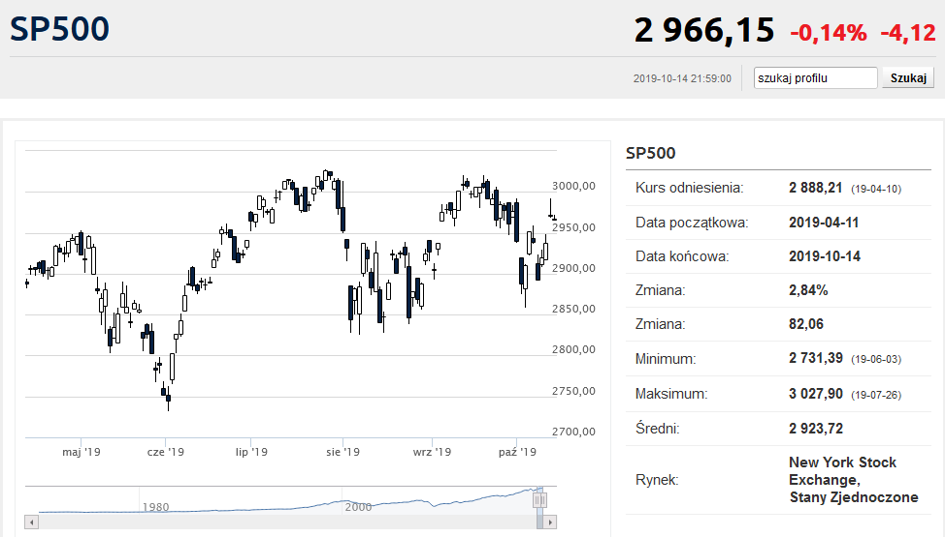Click the navigator overview line near 2000
The height and width of the screenshot is (537, 945).
point(358,501)
